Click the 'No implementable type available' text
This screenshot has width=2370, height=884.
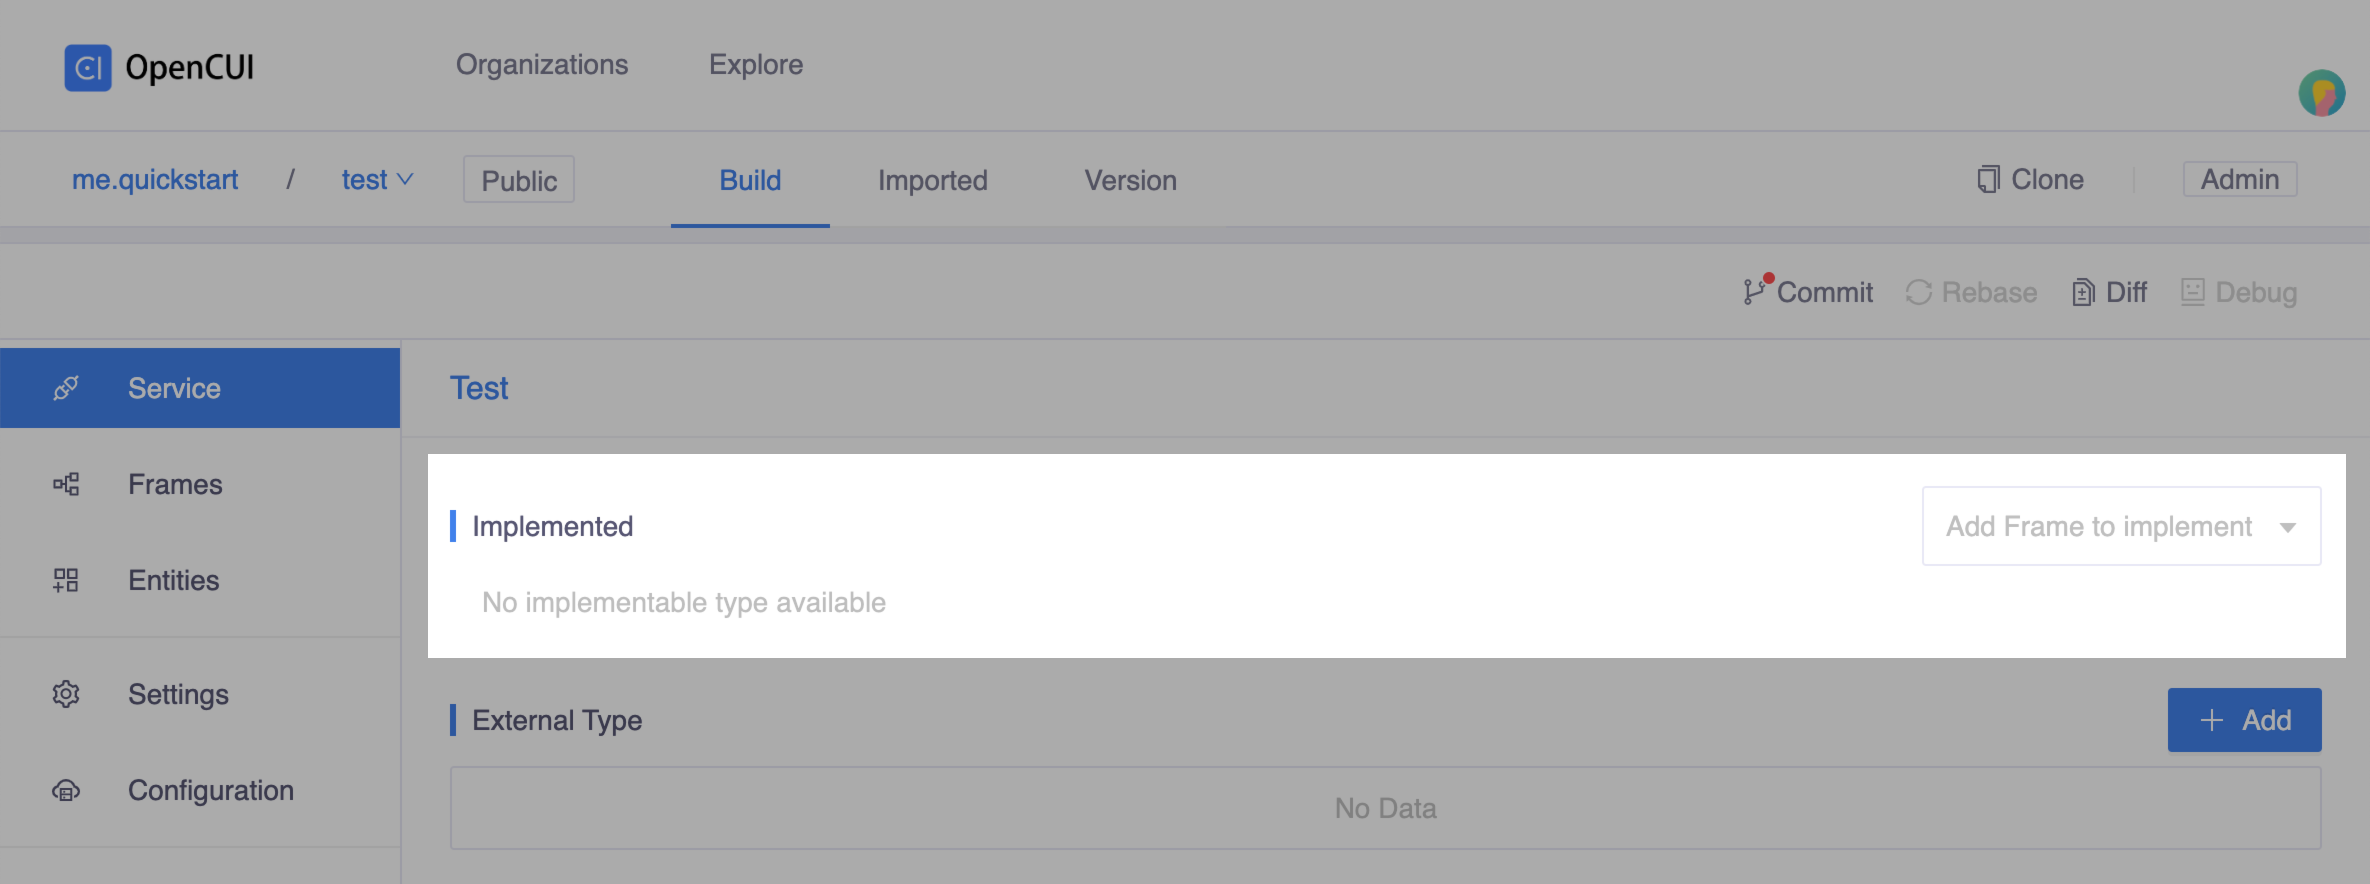[684, 602]
